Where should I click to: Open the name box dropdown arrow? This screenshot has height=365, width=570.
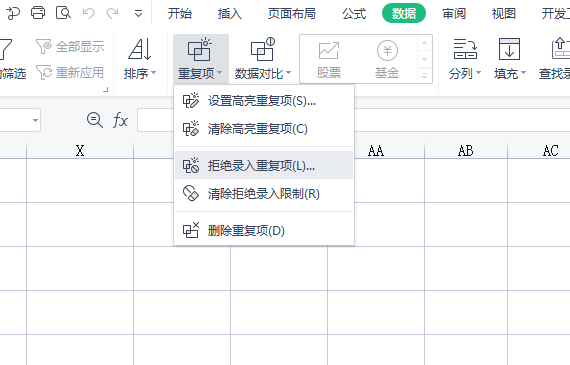pyautogui.click(x=35, y=120)
